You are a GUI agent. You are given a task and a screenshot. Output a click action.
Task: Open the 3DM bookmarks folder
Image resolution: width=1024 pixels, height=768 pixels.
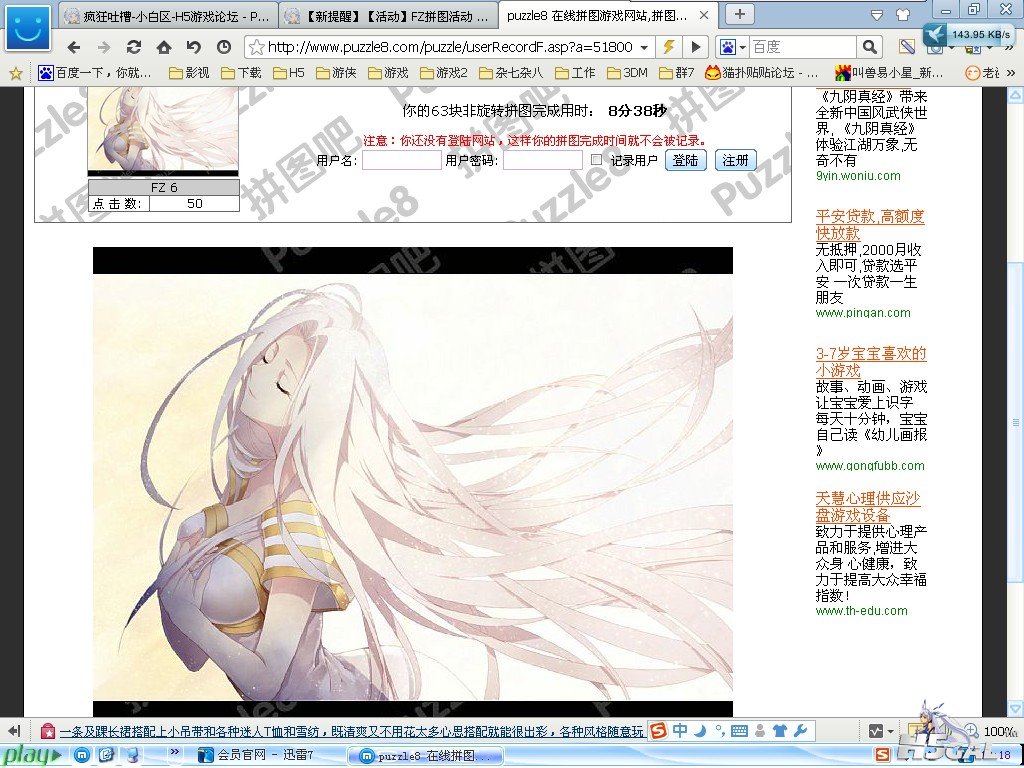627,73
